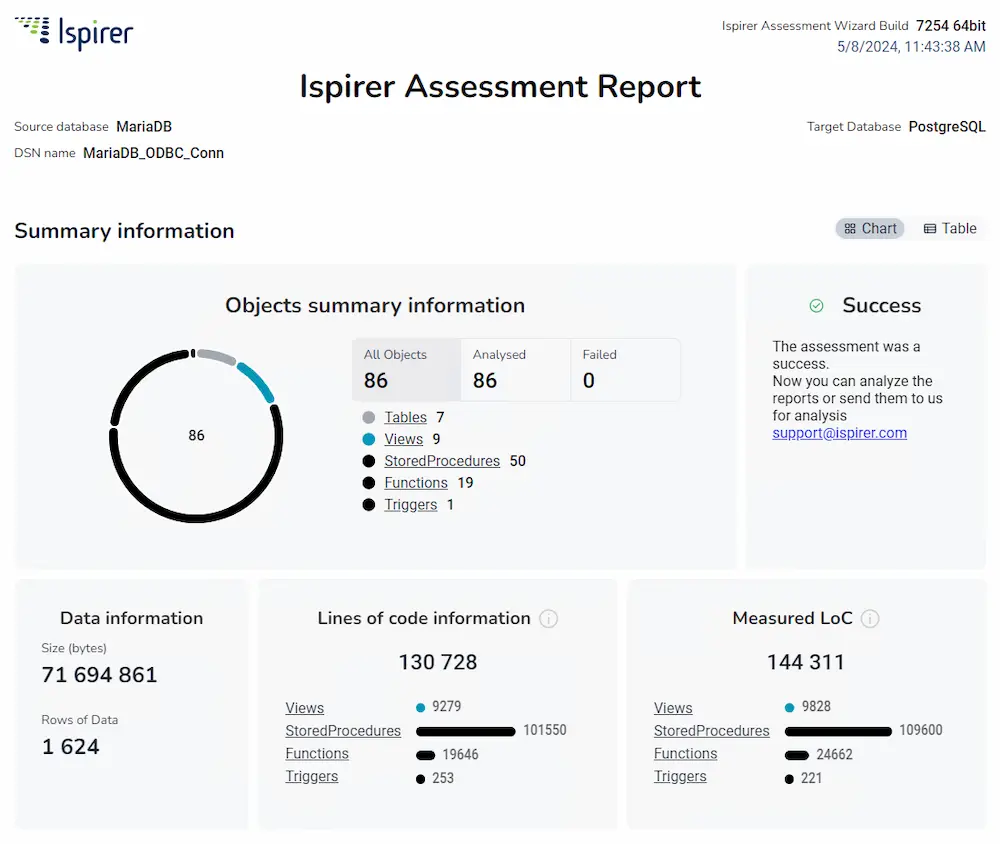
Task: Click the black StoredProcedures legend dot
Action: (369, 461)
